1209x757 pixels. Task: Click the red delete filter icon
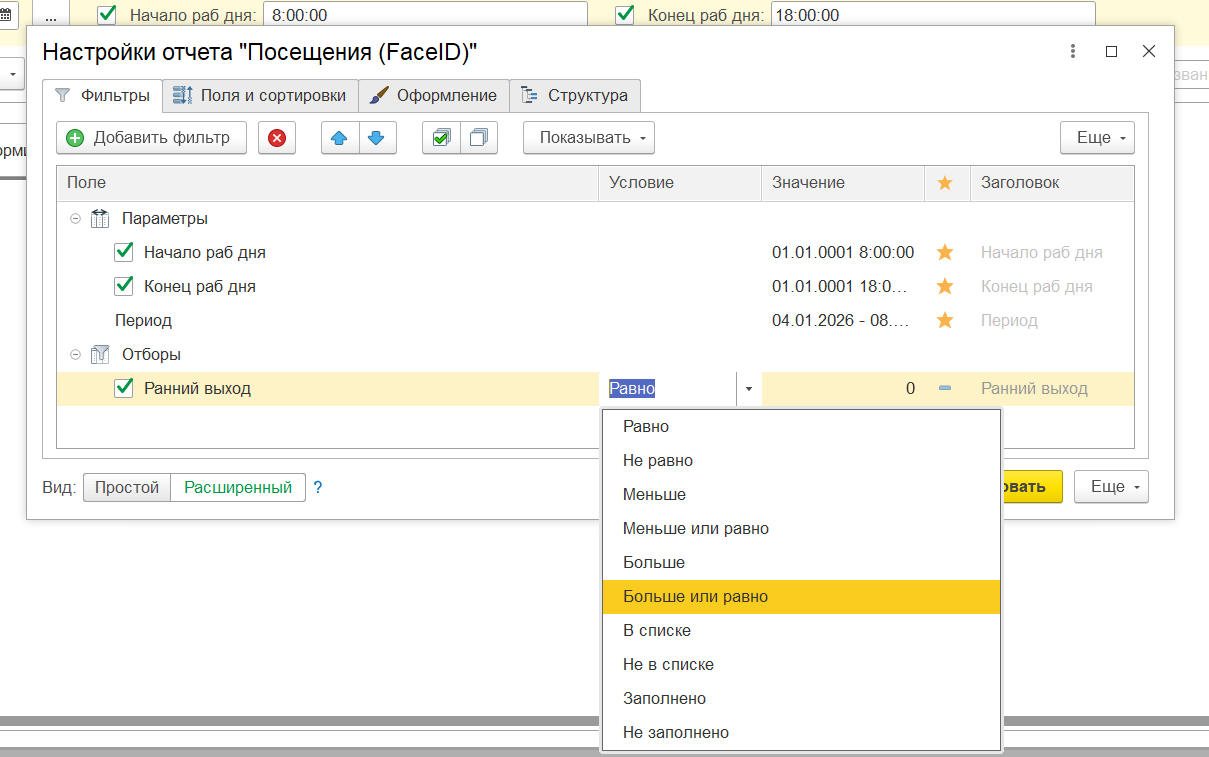(277, 138)
